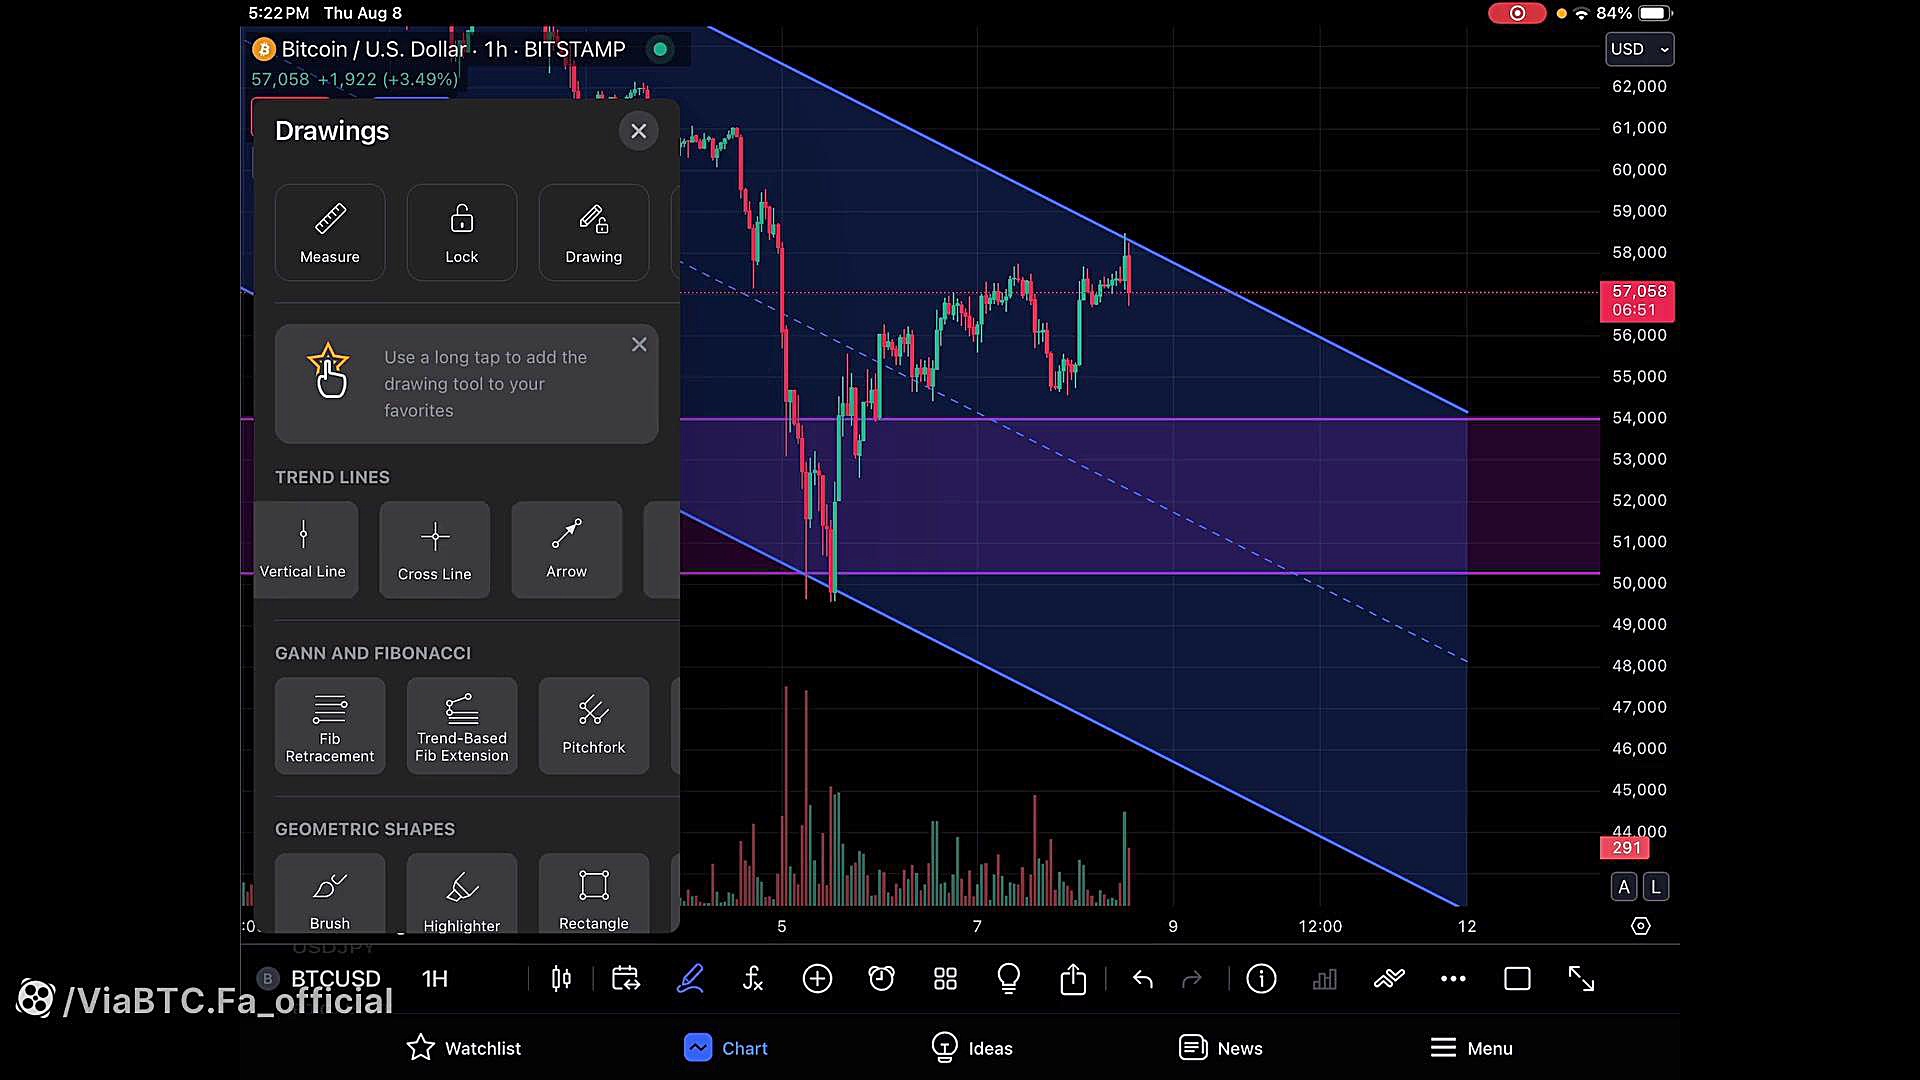The height and width of the screenshot is (1080, 1920).
Task: Open the alarm clock alerts icon
Action: pos(881,979)
